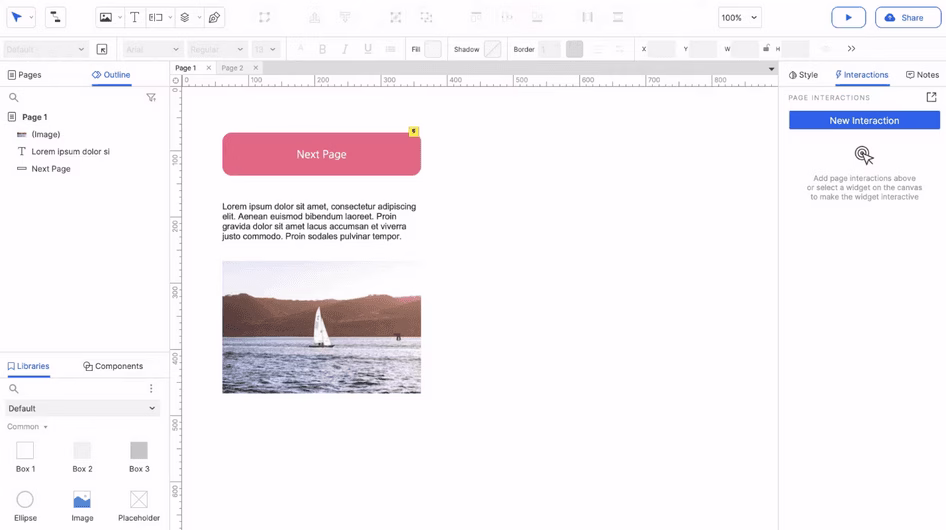This screenshot has width=946, height=530.
Task: Select the form field insert tool
Action: pos(156,18)
